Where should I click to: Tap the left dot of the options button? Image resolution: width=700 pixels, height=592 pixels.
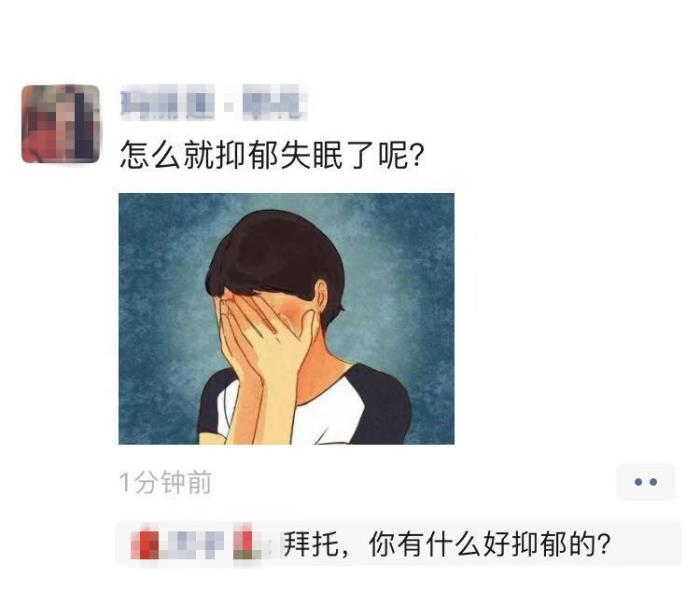click(x=638, y=482)
